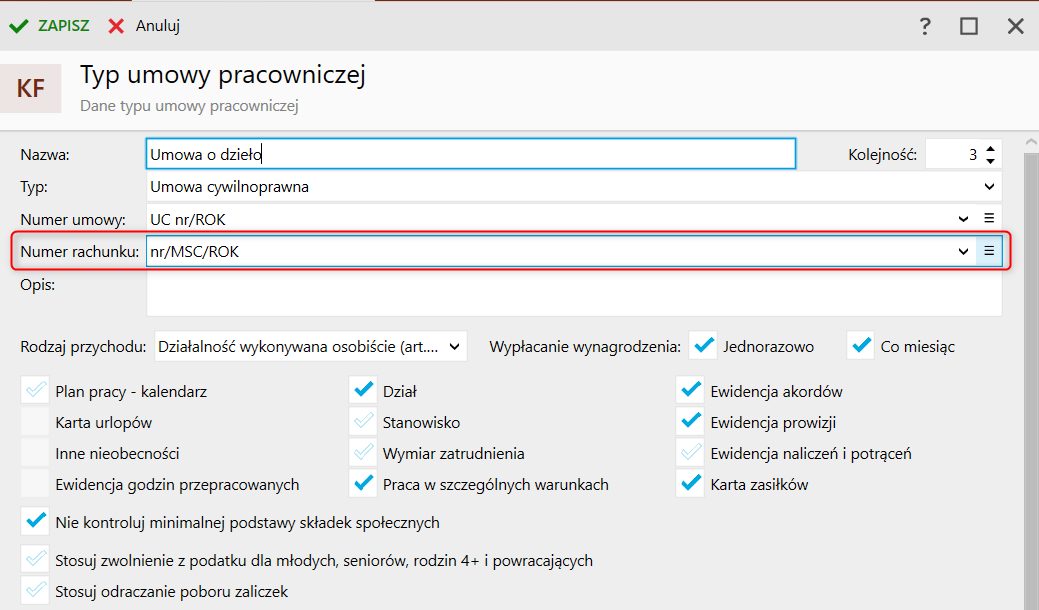Open the Numer rachunku list menu icon

[x=989, y=251]
